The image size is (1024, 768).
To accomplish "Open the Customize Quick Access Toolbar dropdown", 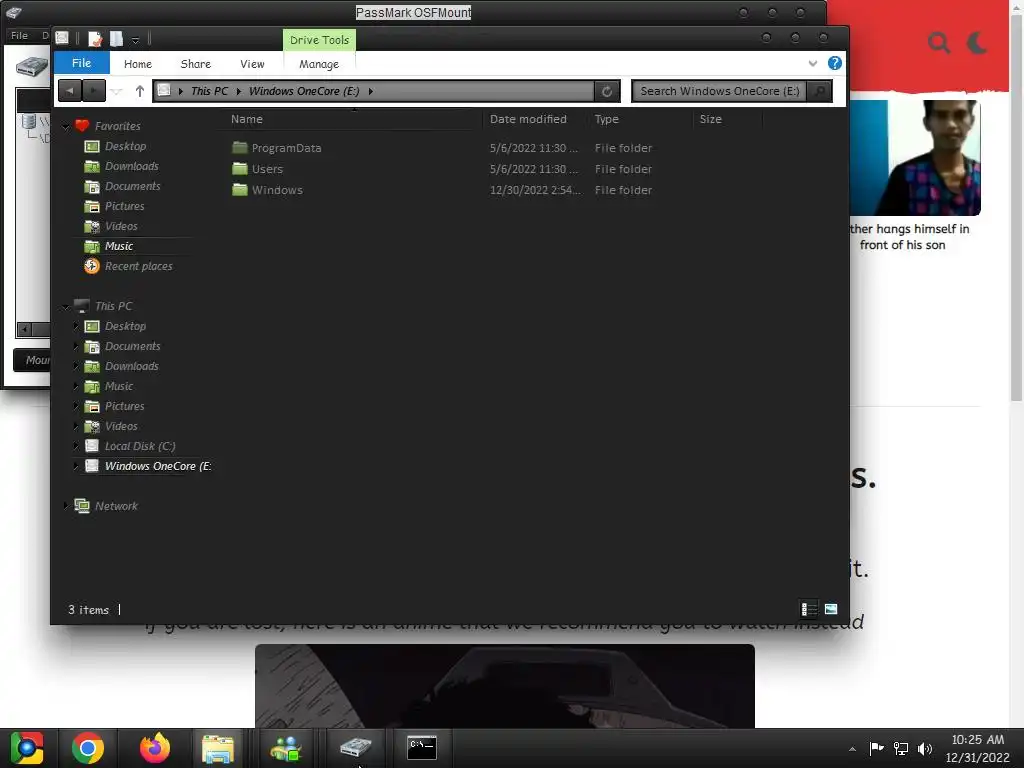I will tap(135, 40).
